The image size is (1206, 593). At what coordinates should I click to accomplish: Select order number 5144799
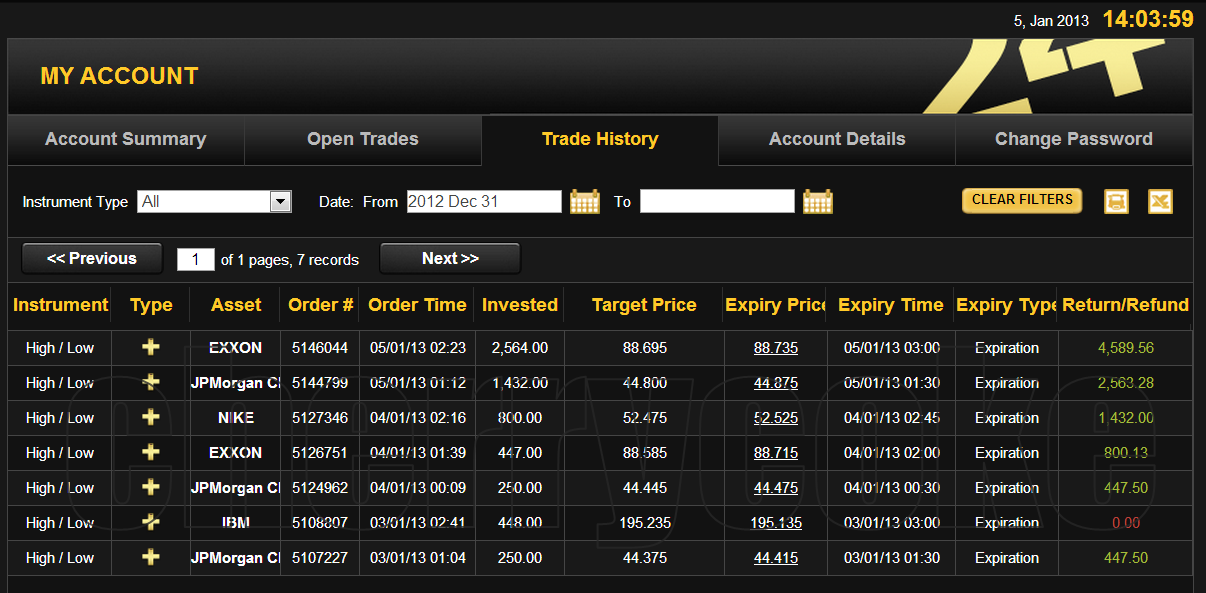point(320,383)
